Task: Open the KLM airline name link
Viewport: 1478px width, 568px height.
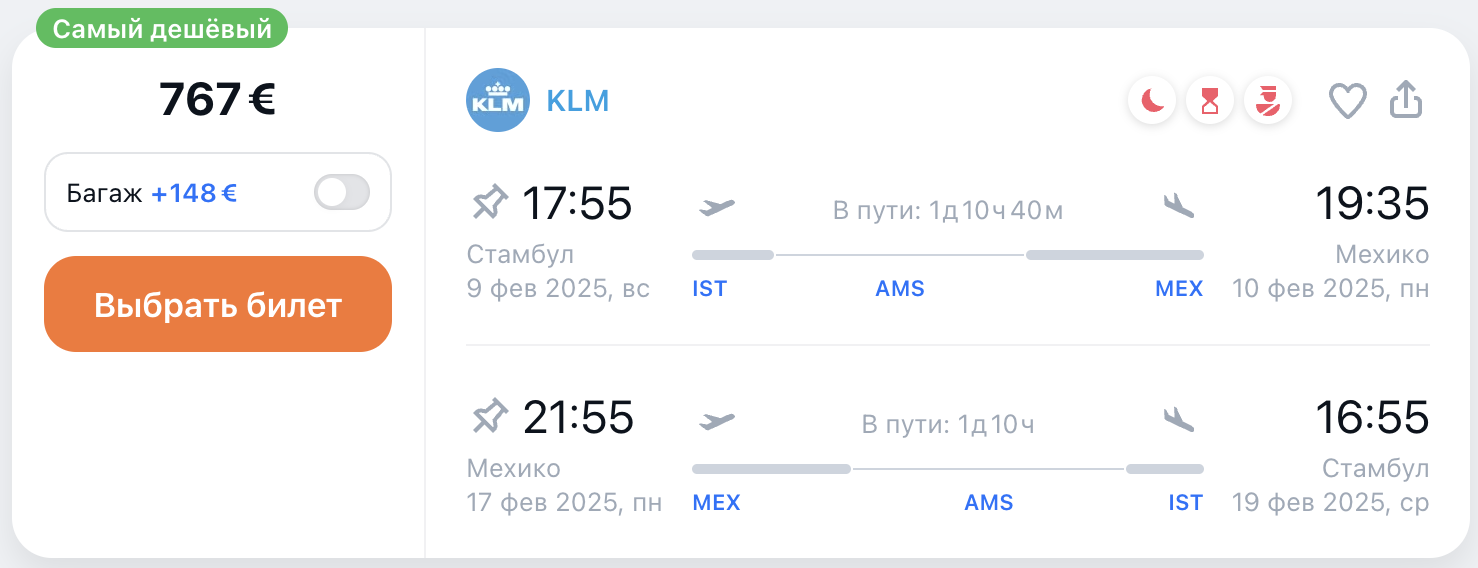Action: pyautogui.click(x=578, y=101)
